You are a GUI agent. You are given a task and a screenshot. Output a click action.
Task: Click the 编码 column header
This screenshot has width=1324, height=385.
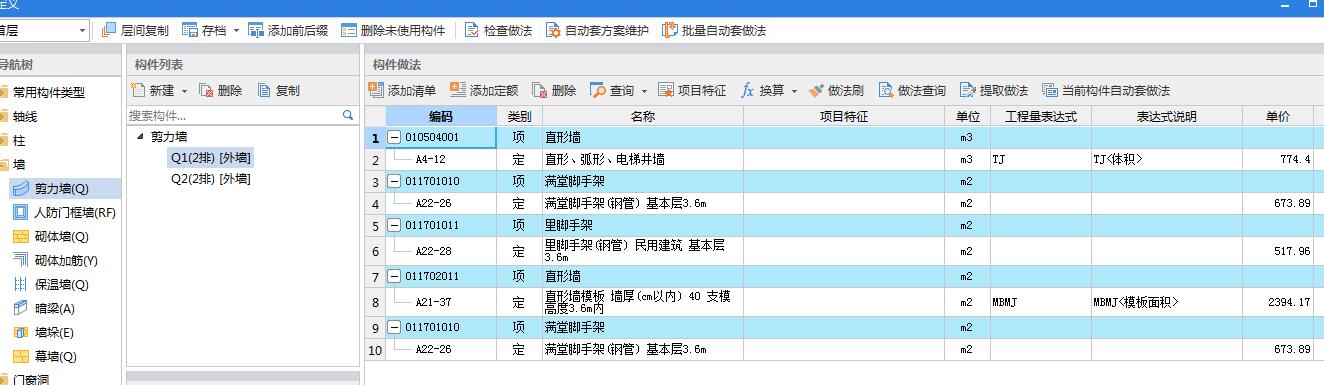coord(441,116)
